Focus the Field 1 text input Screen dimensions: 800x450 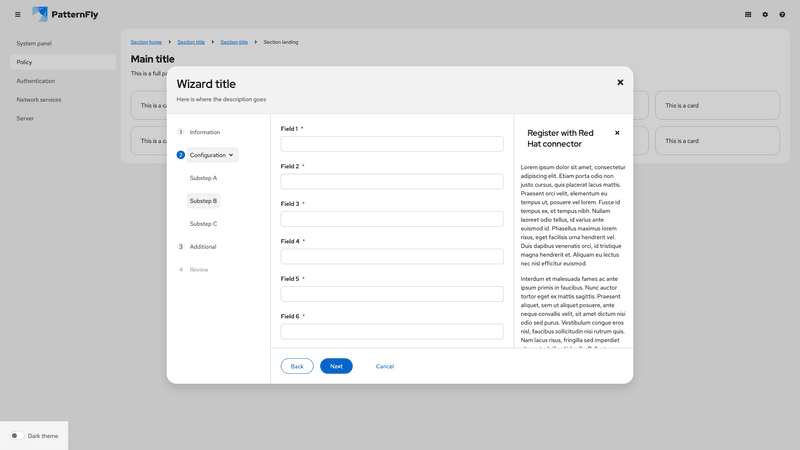(392, 144)
